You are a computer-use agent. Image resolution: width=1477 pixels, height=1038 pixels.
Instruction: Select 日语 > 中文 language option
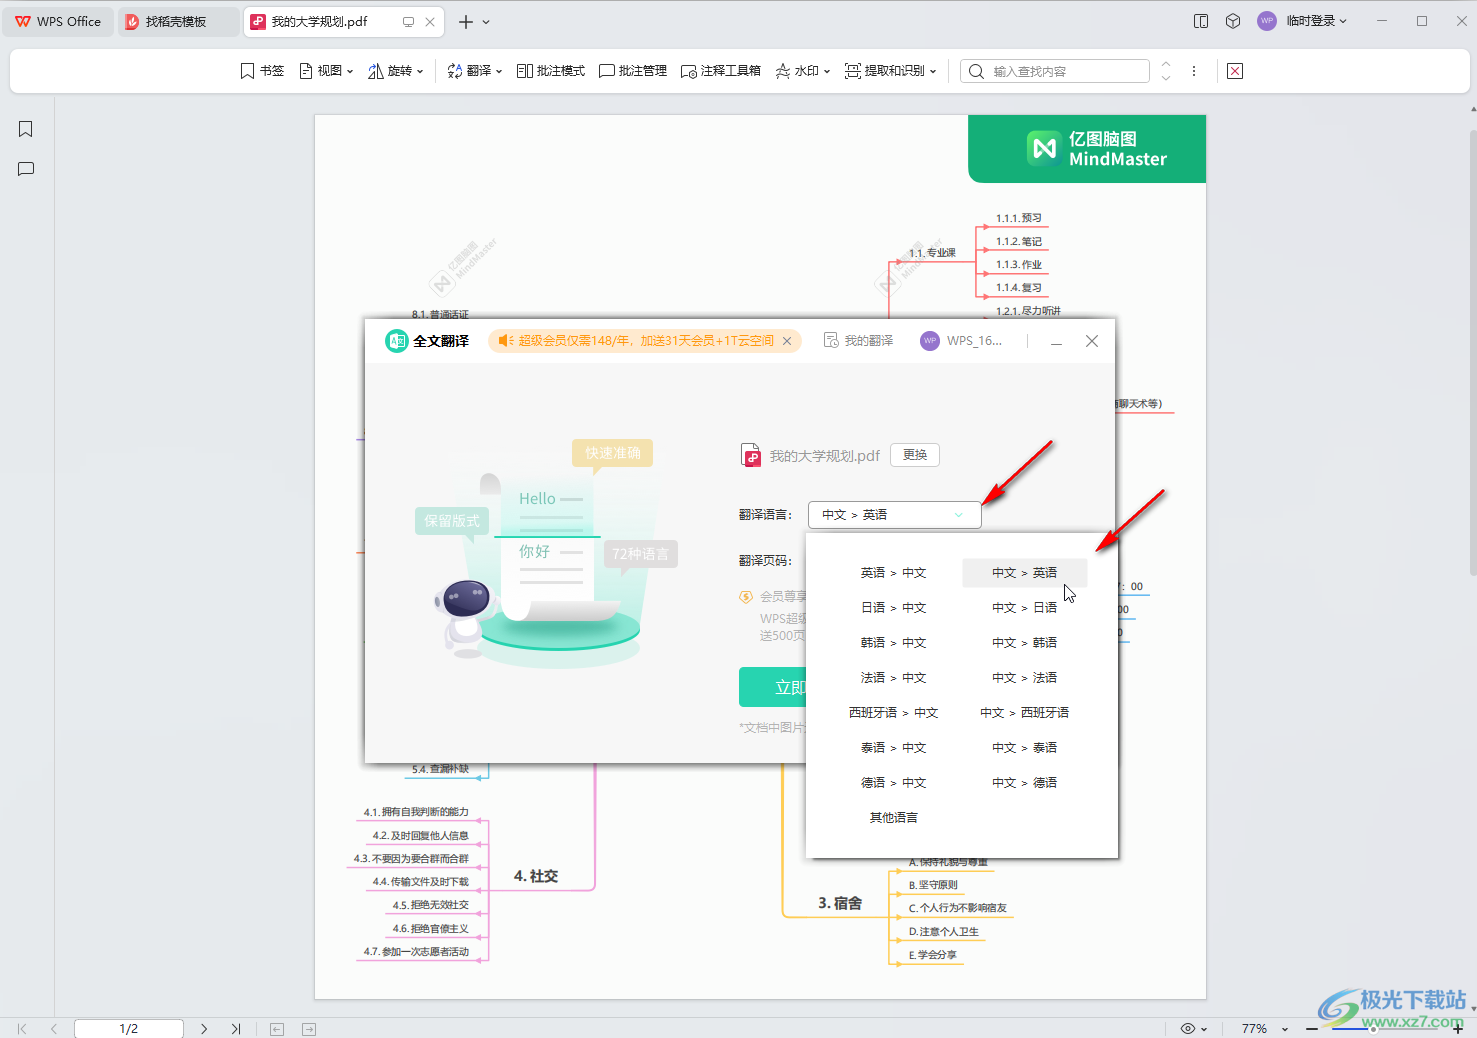[x=893, y=608]
